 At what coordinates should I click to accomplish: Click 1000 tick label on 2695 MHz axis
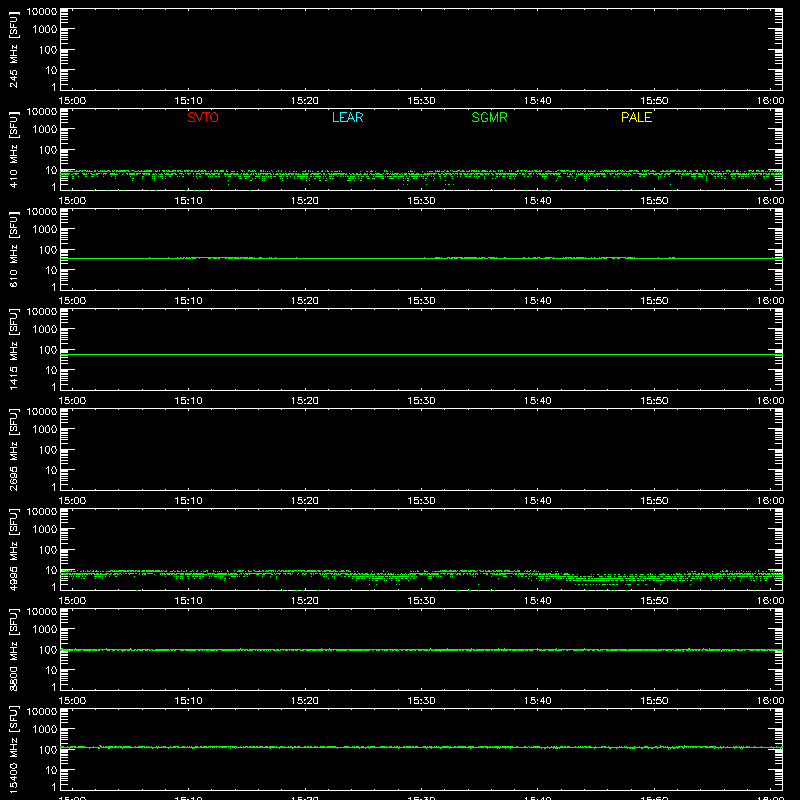(x=45, y=429)
